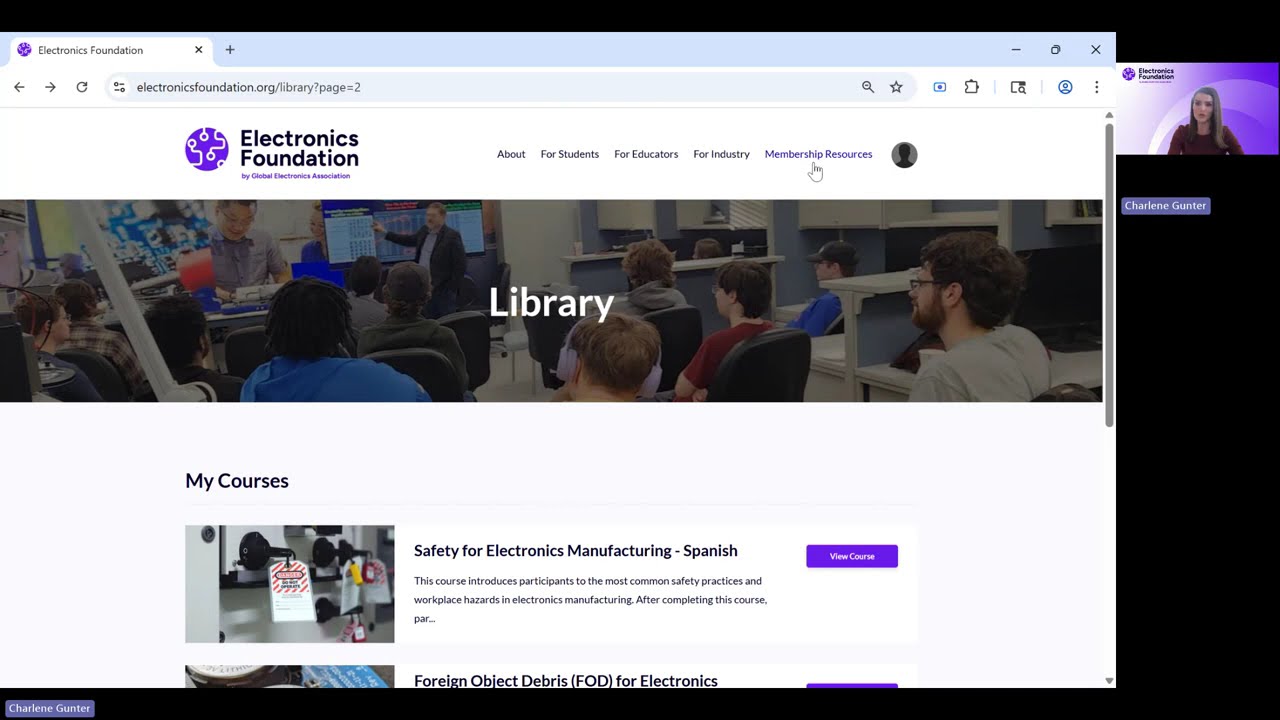Open the tab search side panel icon
The image size is (1280, 720).
1018,87
